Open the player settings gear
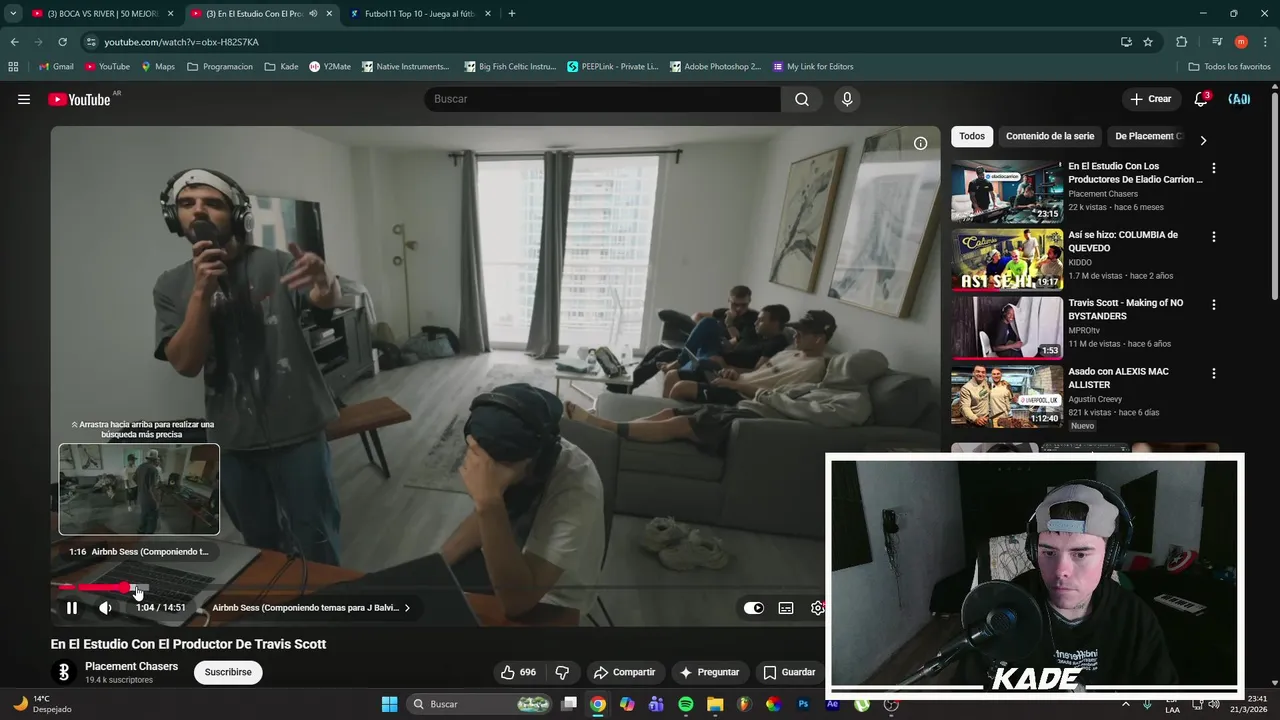The height and width of the screenshot is (720, 1280). [x=817, y=608]
